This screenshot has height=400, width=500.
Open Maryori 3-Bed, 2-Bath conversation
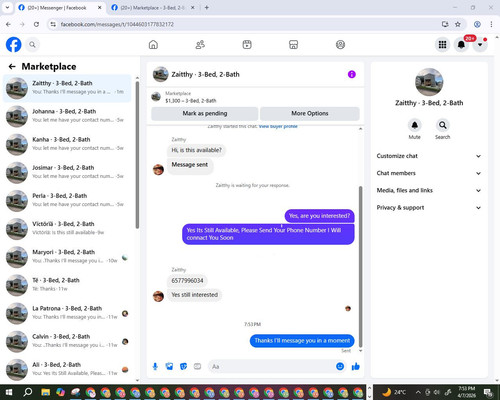coord(67,257)
